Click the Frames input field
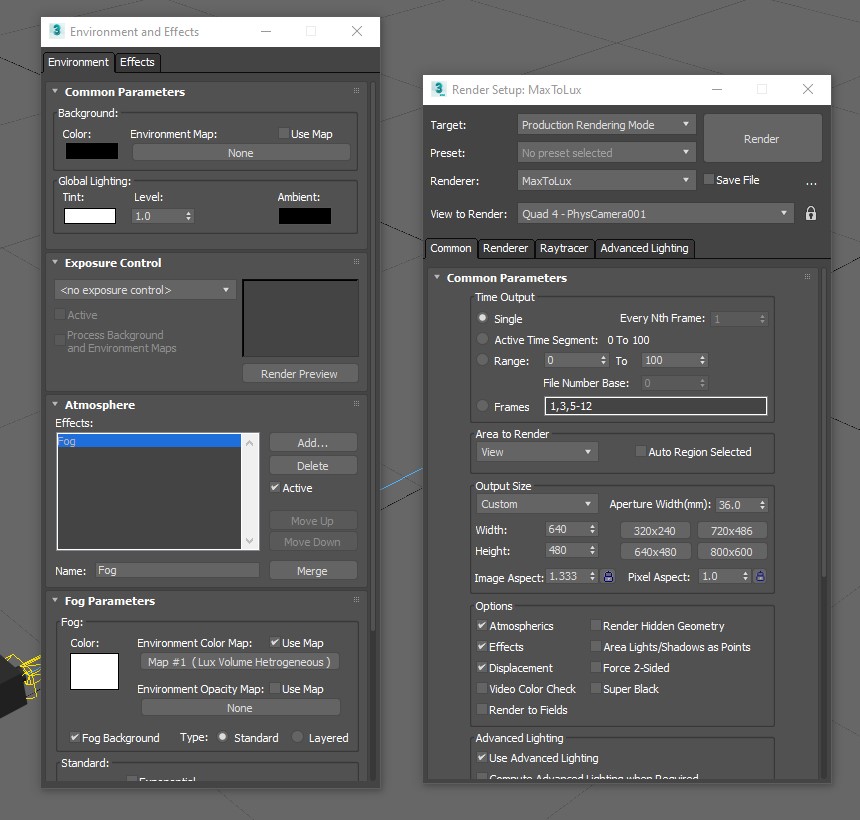The image size is (860, 820). (655, 407)
